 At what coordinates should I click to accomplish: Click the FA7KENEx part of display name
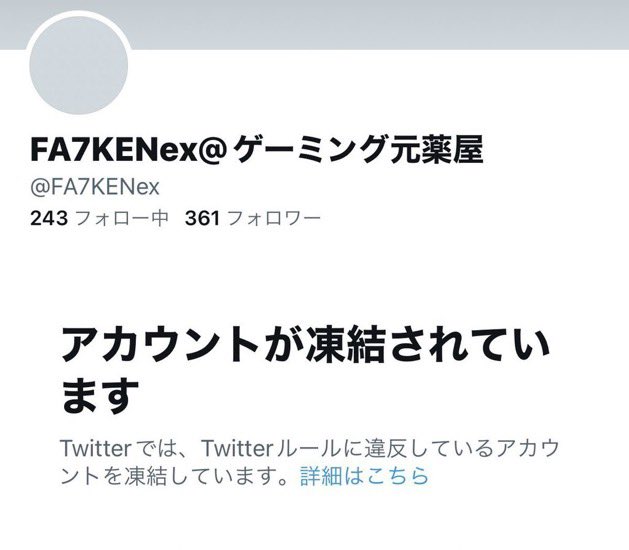114,151
